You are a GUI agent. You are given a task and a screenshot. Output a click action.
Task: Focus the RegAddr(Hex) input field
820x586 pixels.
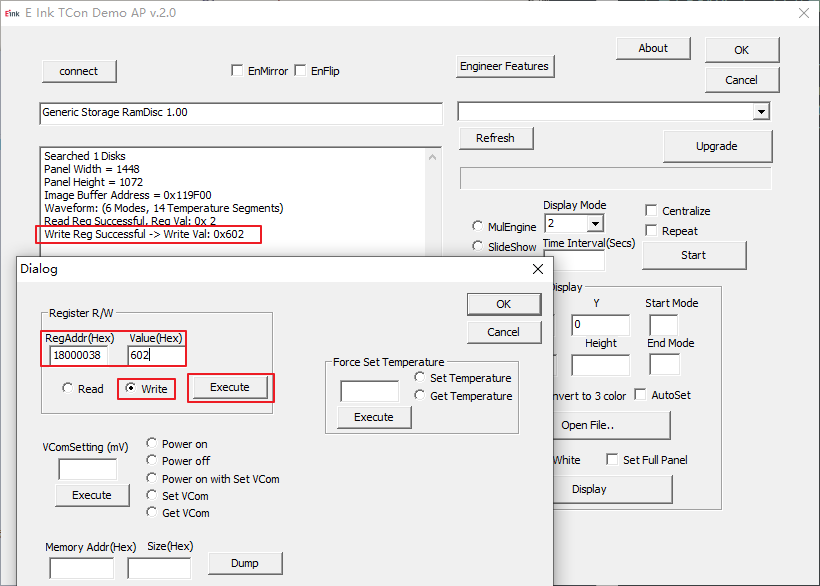pyautogui.click(x=79, y=355)
